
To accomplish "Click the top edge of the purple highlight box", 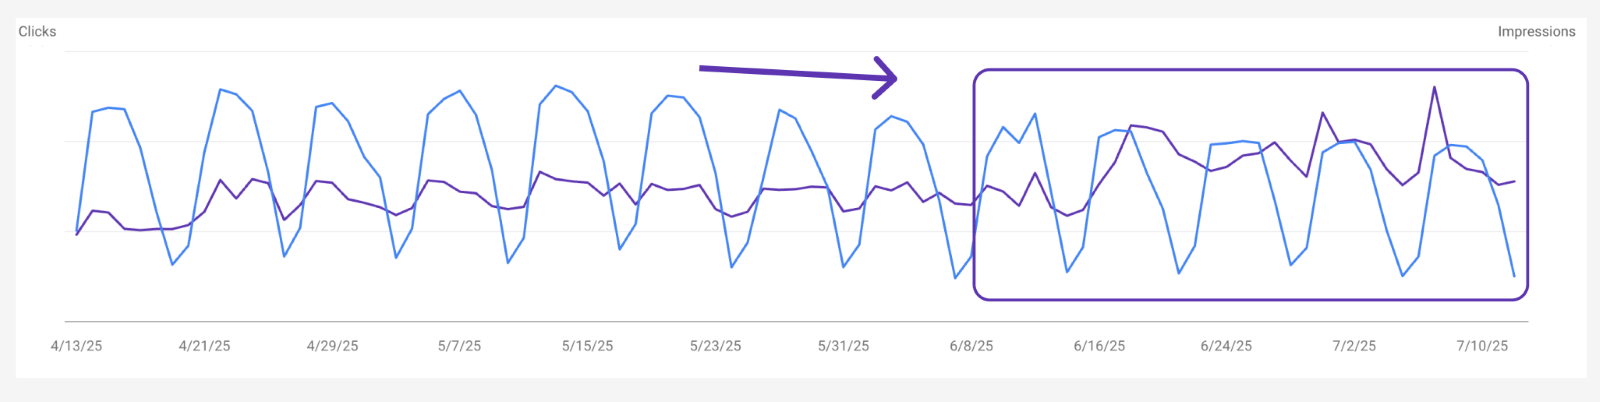I will [1250, 70].
